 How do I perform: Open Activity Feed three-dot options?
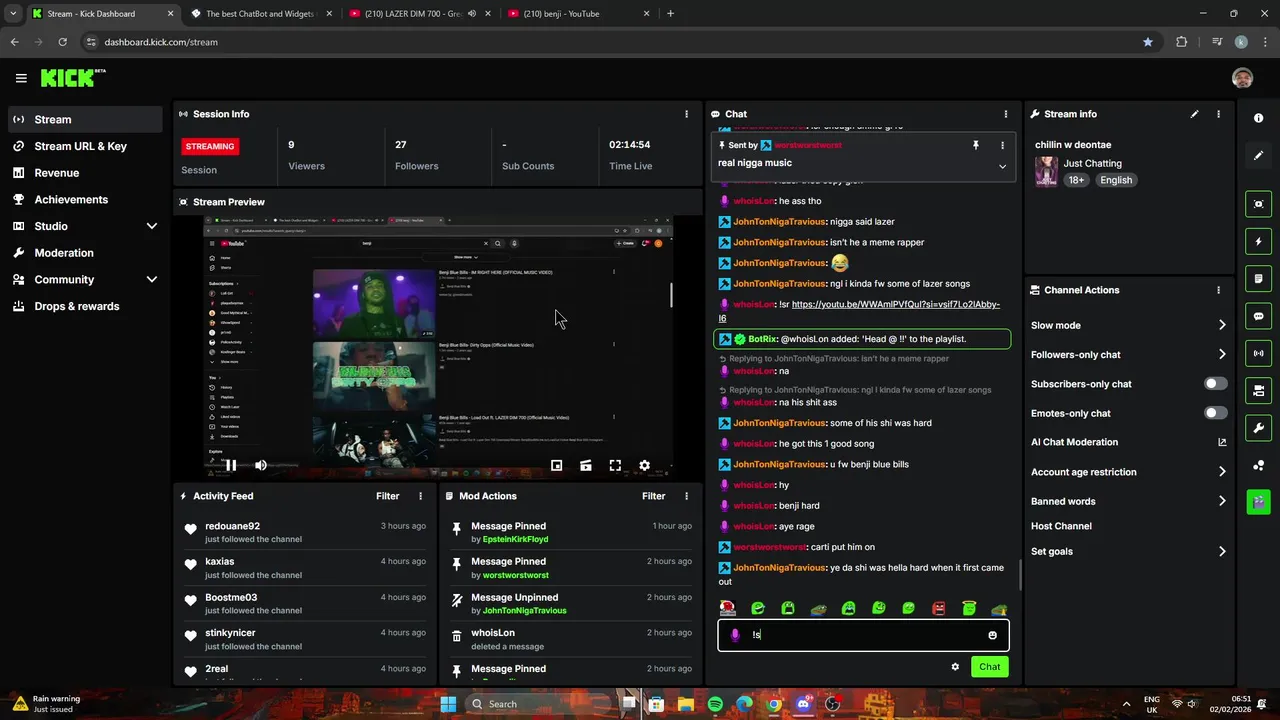point(420,496)
